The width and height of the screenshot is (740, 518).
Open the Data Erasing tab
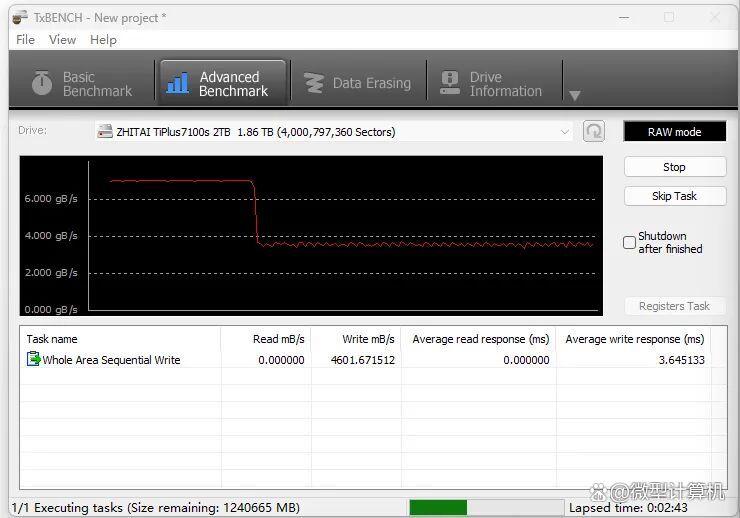coord(358,84)
